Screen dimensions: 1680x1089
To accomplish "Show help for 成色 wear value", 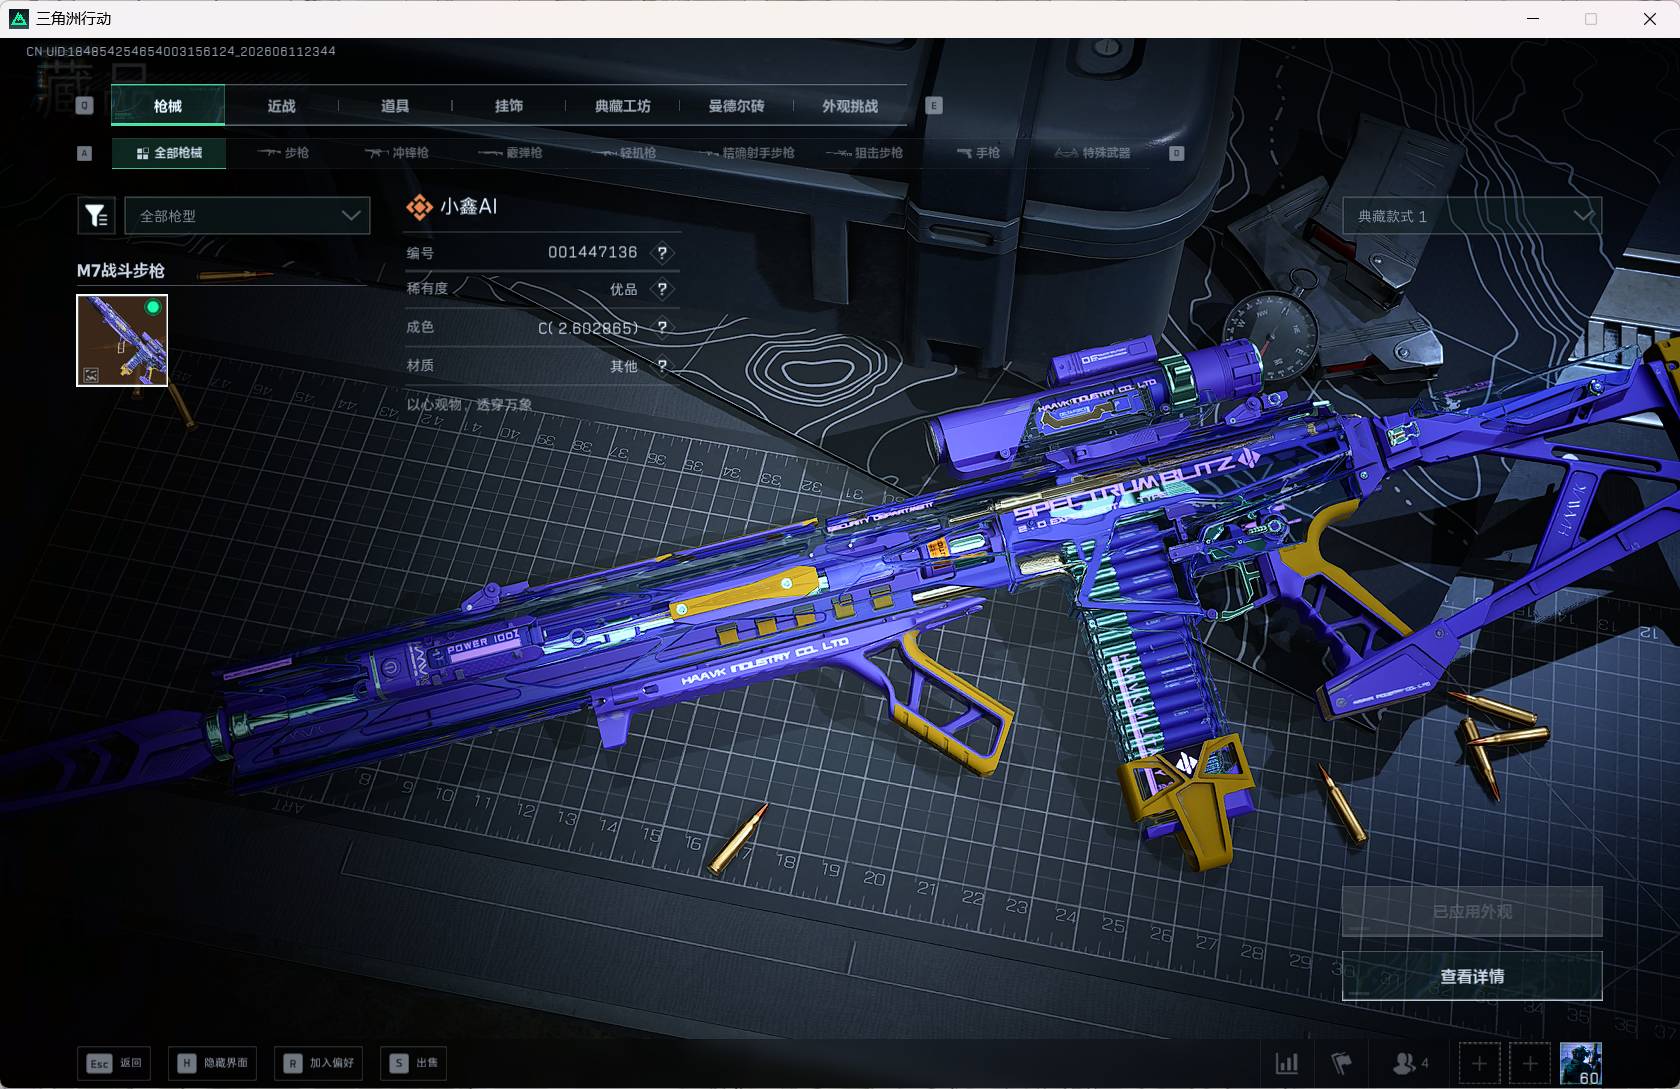I will point(662,328).
